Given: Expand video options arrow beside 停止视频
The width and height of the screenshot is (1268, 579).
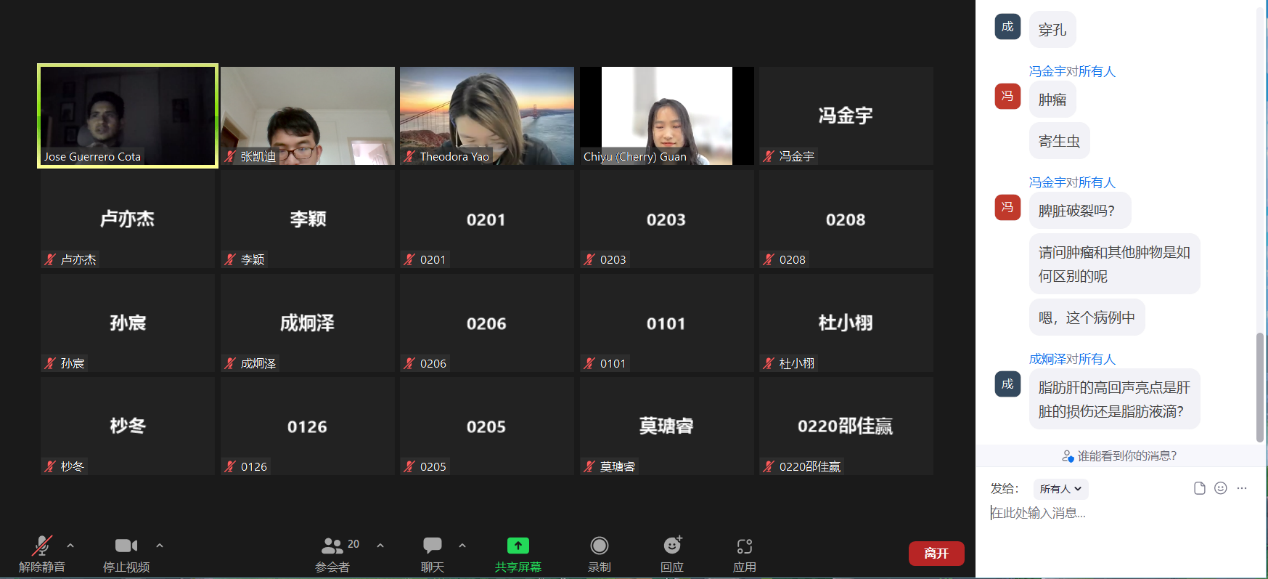Looking at the screenshot, I should 160,546.
